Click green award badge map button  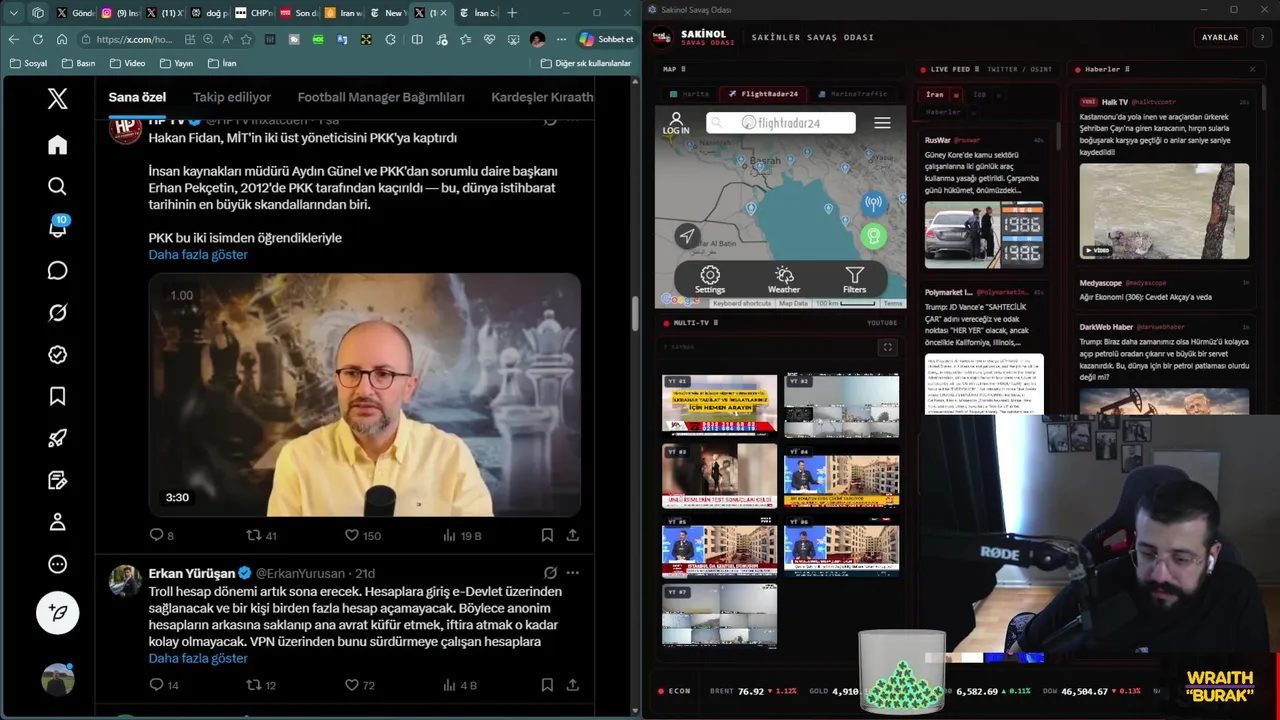[x=873, y=236]
